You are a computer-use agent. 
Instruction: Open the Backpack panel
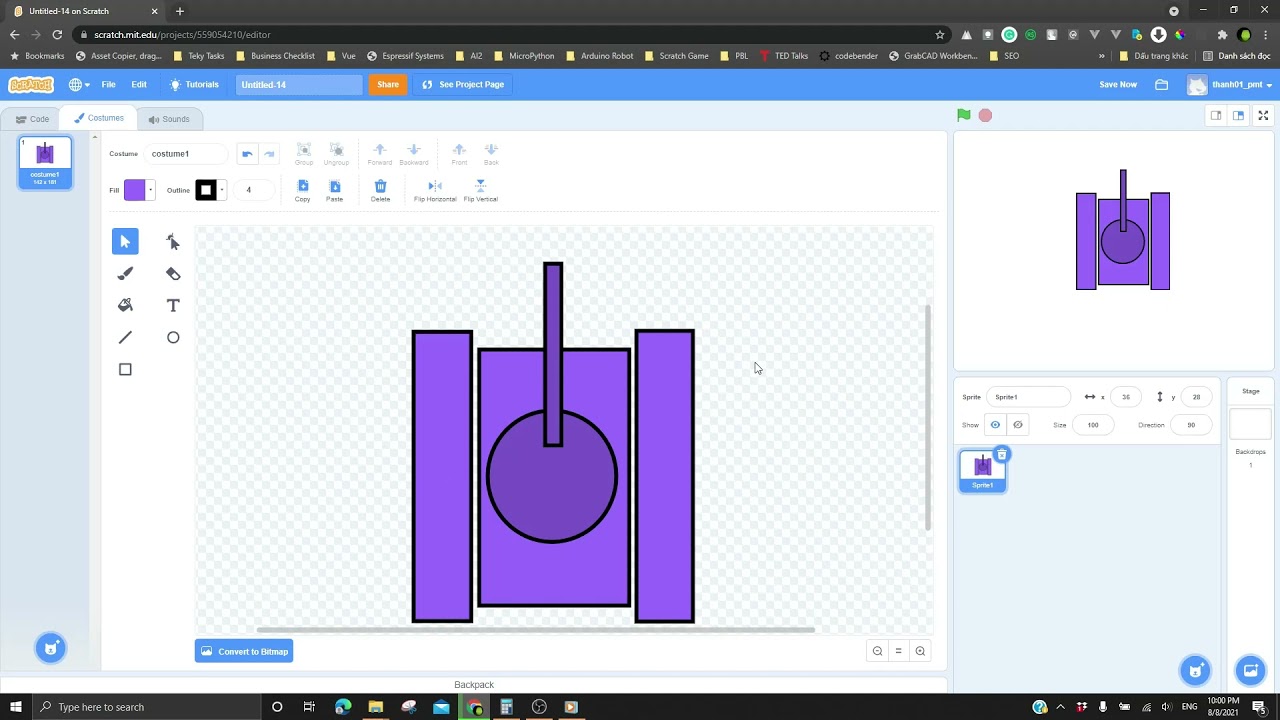(474, 685)
